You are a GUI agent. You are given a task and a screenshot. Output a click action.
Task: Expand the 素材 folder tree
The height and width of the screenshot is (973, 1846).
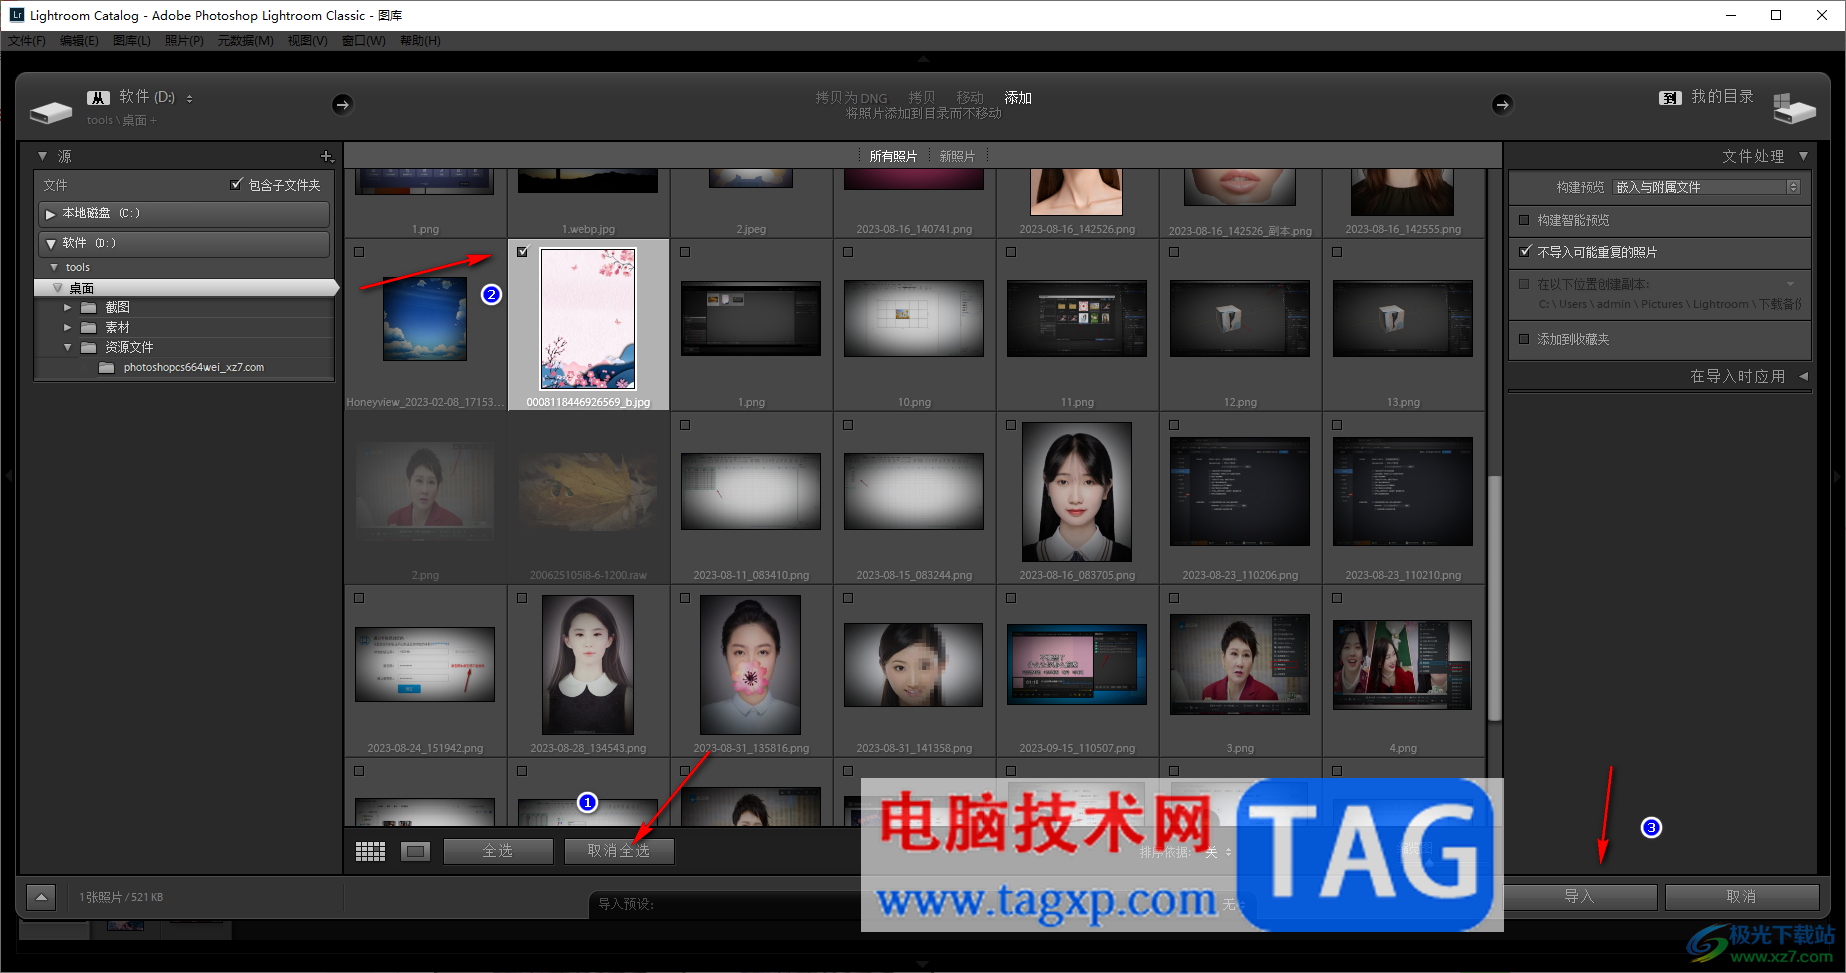coord(67,327)
